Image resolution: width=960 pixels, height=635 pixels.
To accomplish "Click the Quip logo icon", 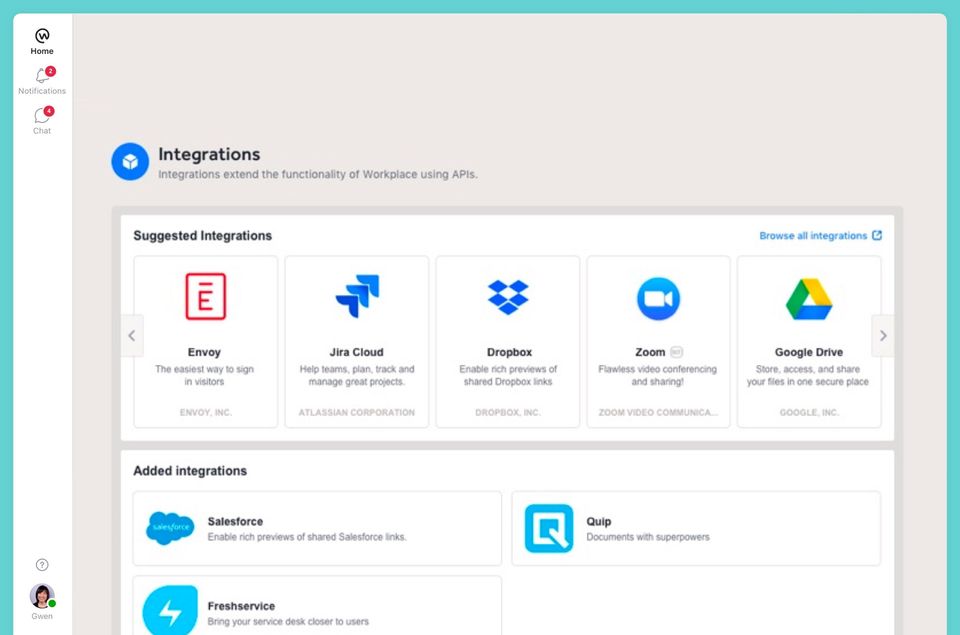I will tap(549, 528).
